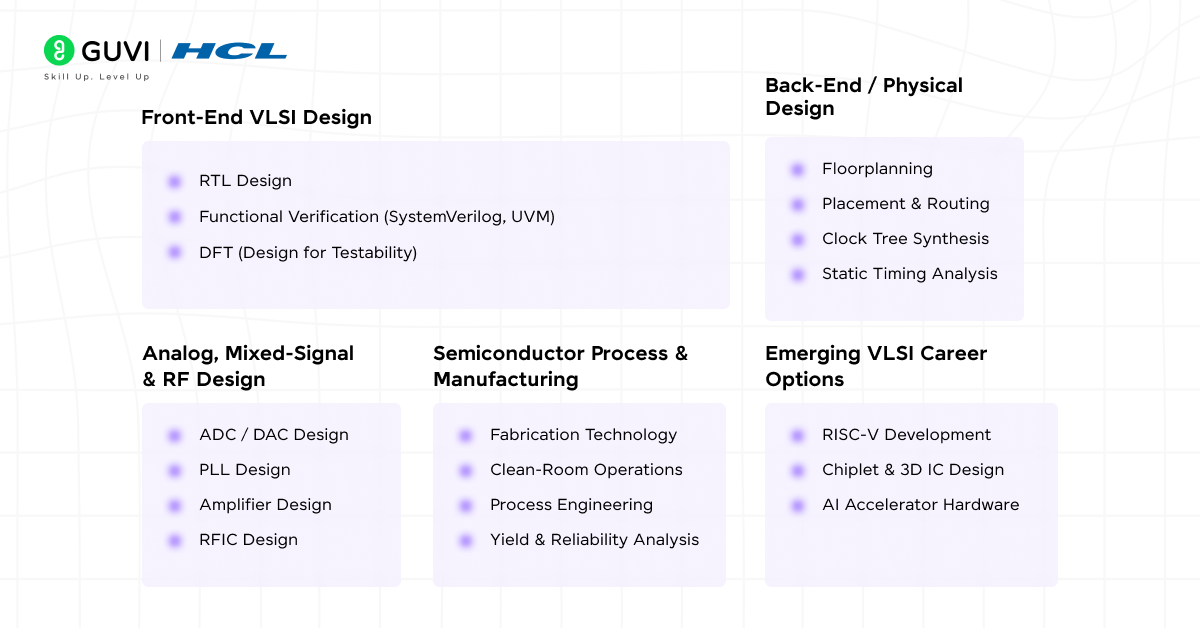This screenshot has width=1200, height=628.
Task: Select the Front-End VLSI Design heading
Action: pos(256,117)
